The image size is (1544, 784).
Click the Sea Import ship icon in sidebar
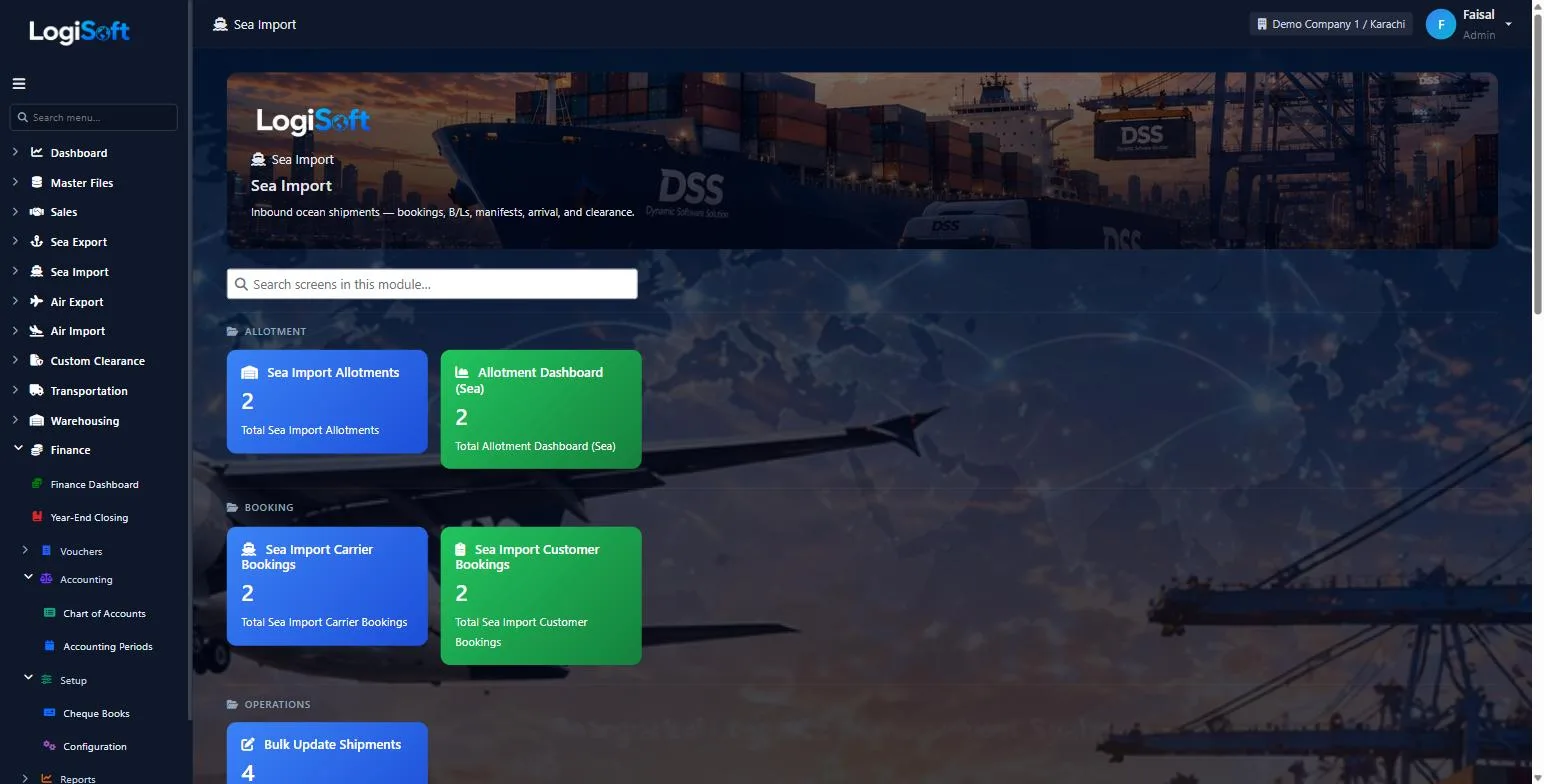click(37, 272)
